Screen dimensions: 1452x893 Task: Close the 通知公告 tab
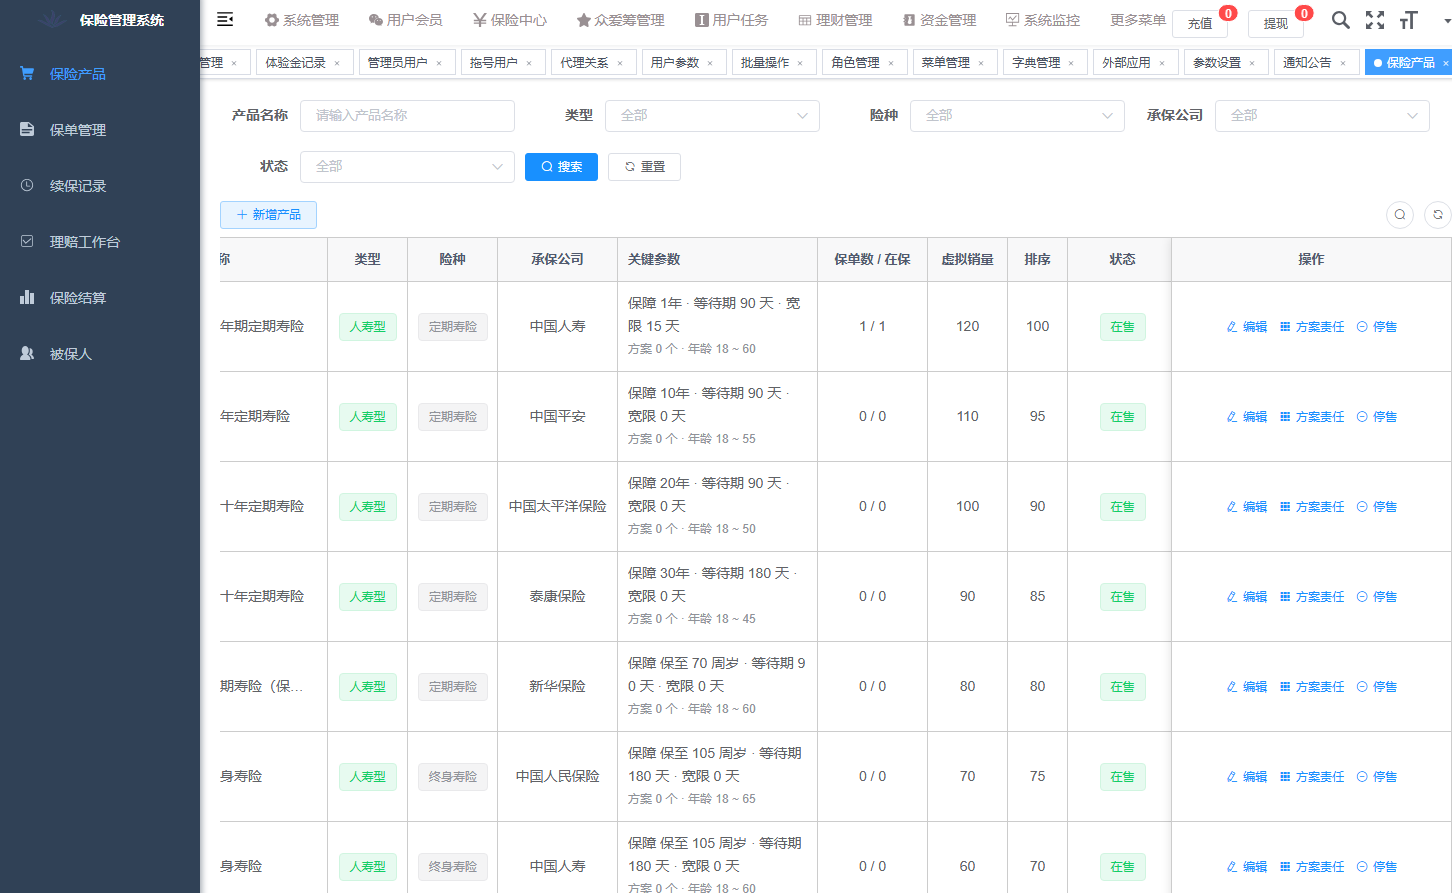coord(1343,63)
